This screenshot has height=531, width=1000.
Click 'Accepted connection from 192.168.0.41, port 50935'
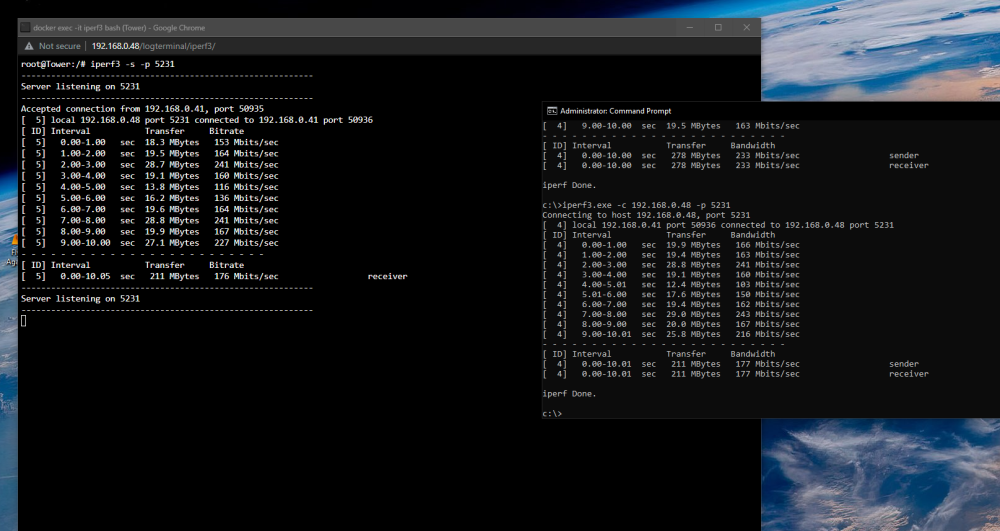tap(142, 108)
